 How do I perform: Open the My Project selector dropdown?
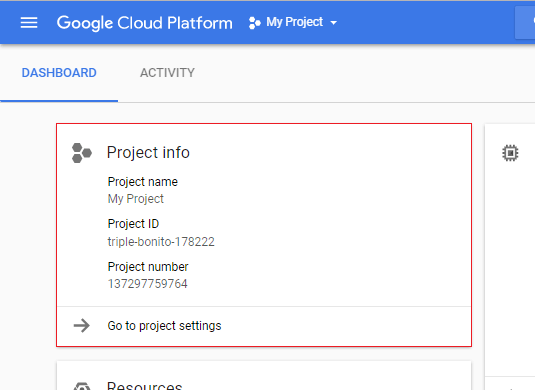[293, 23]
